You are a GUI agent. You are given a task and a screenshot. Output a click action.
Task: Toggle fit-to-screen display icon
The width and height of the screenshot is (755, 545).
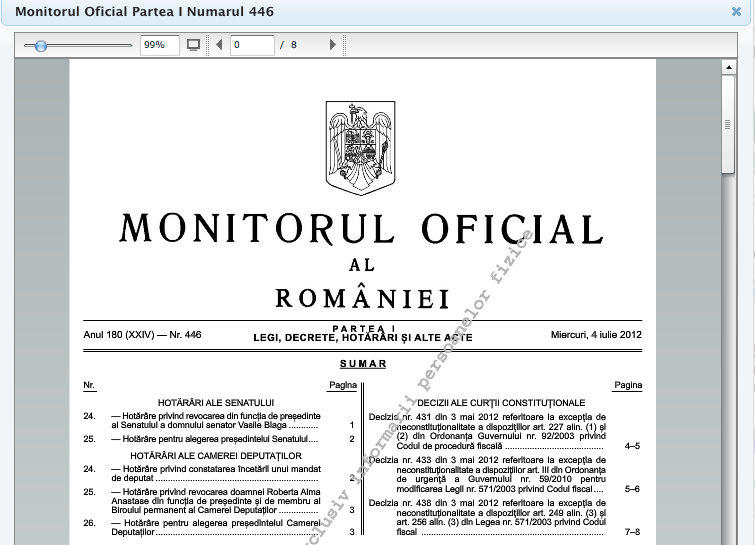(x=193, y=45)
